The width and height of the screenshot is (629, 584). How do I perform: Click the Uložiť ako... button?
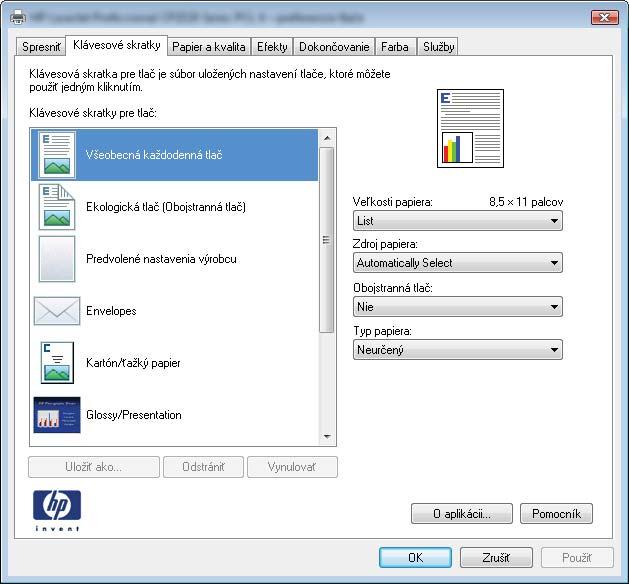94,467
